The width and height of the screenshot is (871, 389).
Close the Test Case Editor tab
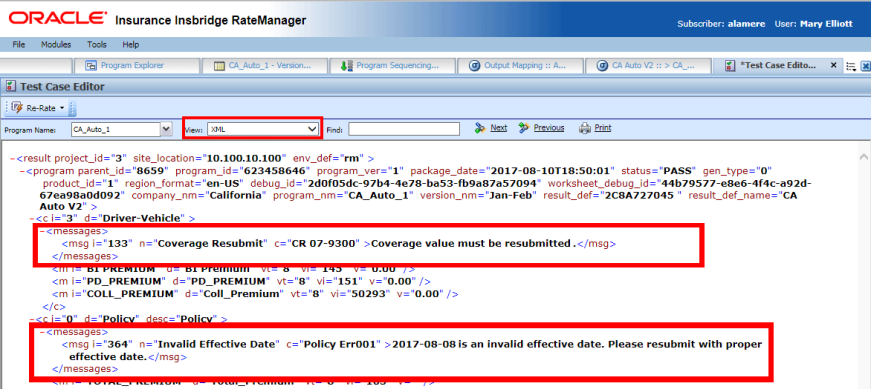[833, 65]
